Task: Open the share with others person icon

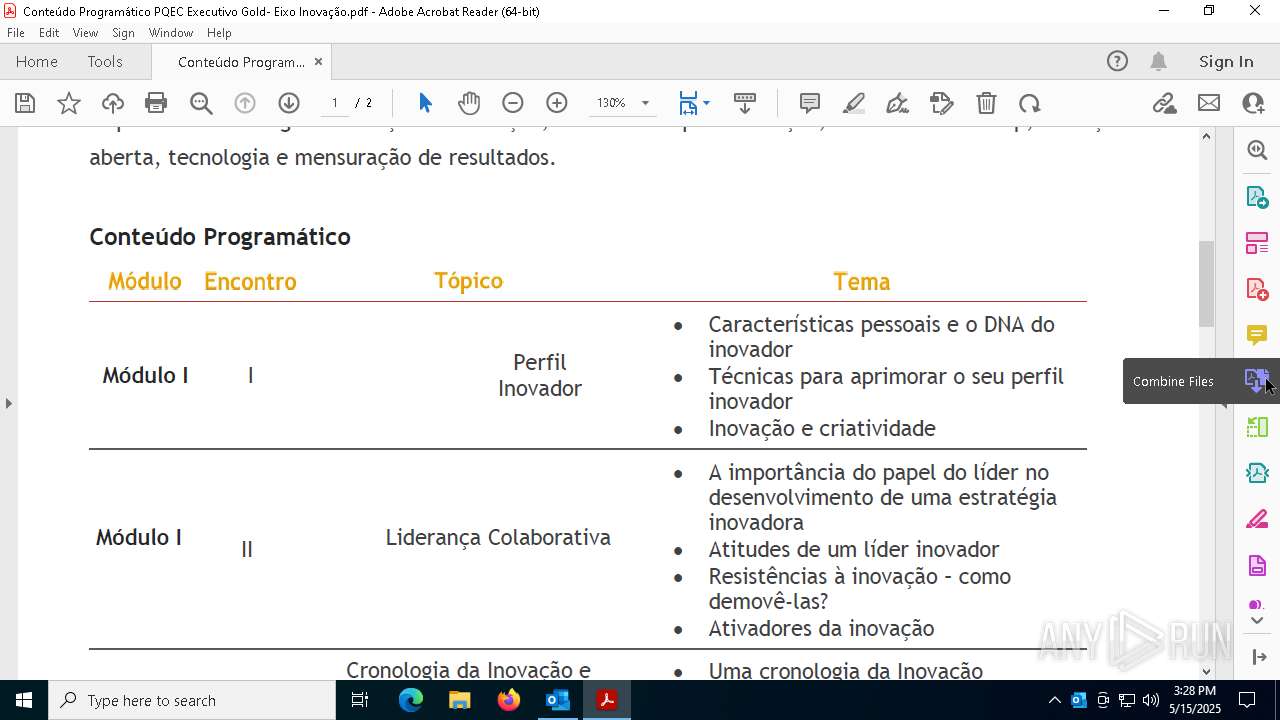Action: click(x=1253, y=103)
